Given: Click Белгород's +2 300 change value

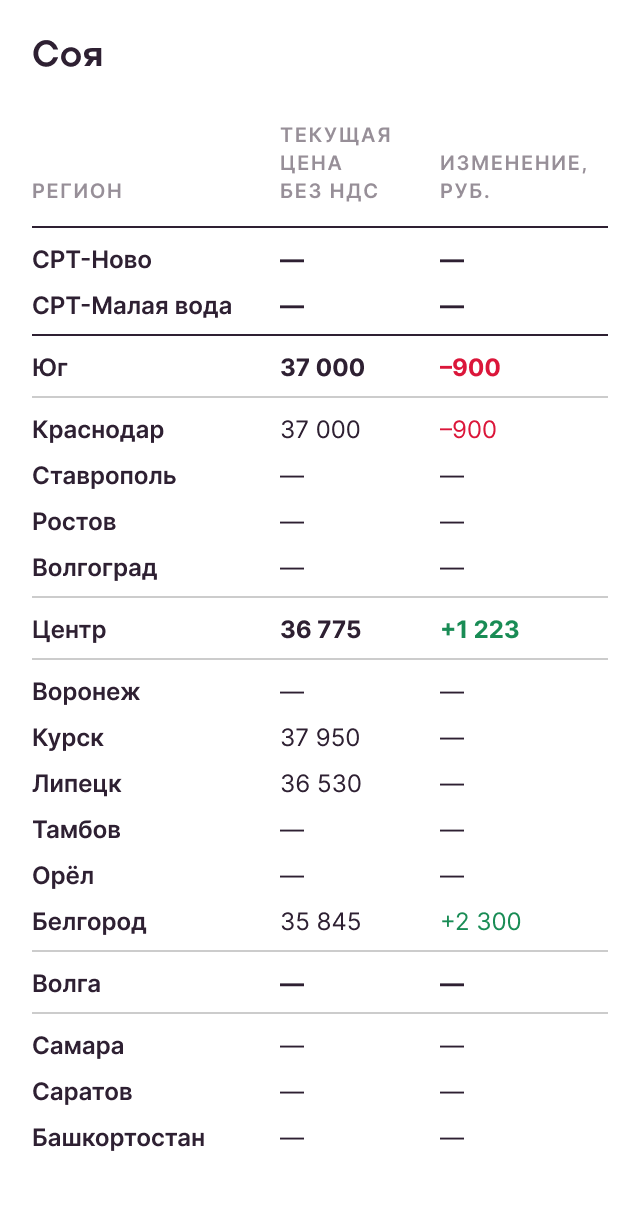Looking at the screenshot, I should (x=481, y=922).
